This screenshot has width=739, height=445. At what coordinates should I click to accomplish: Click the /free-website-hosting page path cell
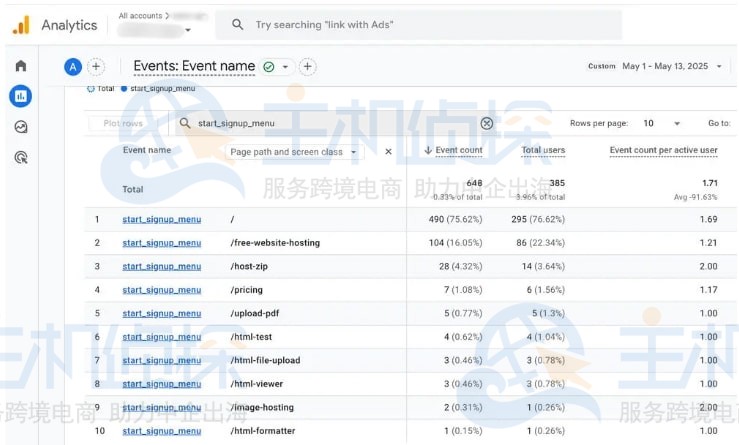coord(275,243)
